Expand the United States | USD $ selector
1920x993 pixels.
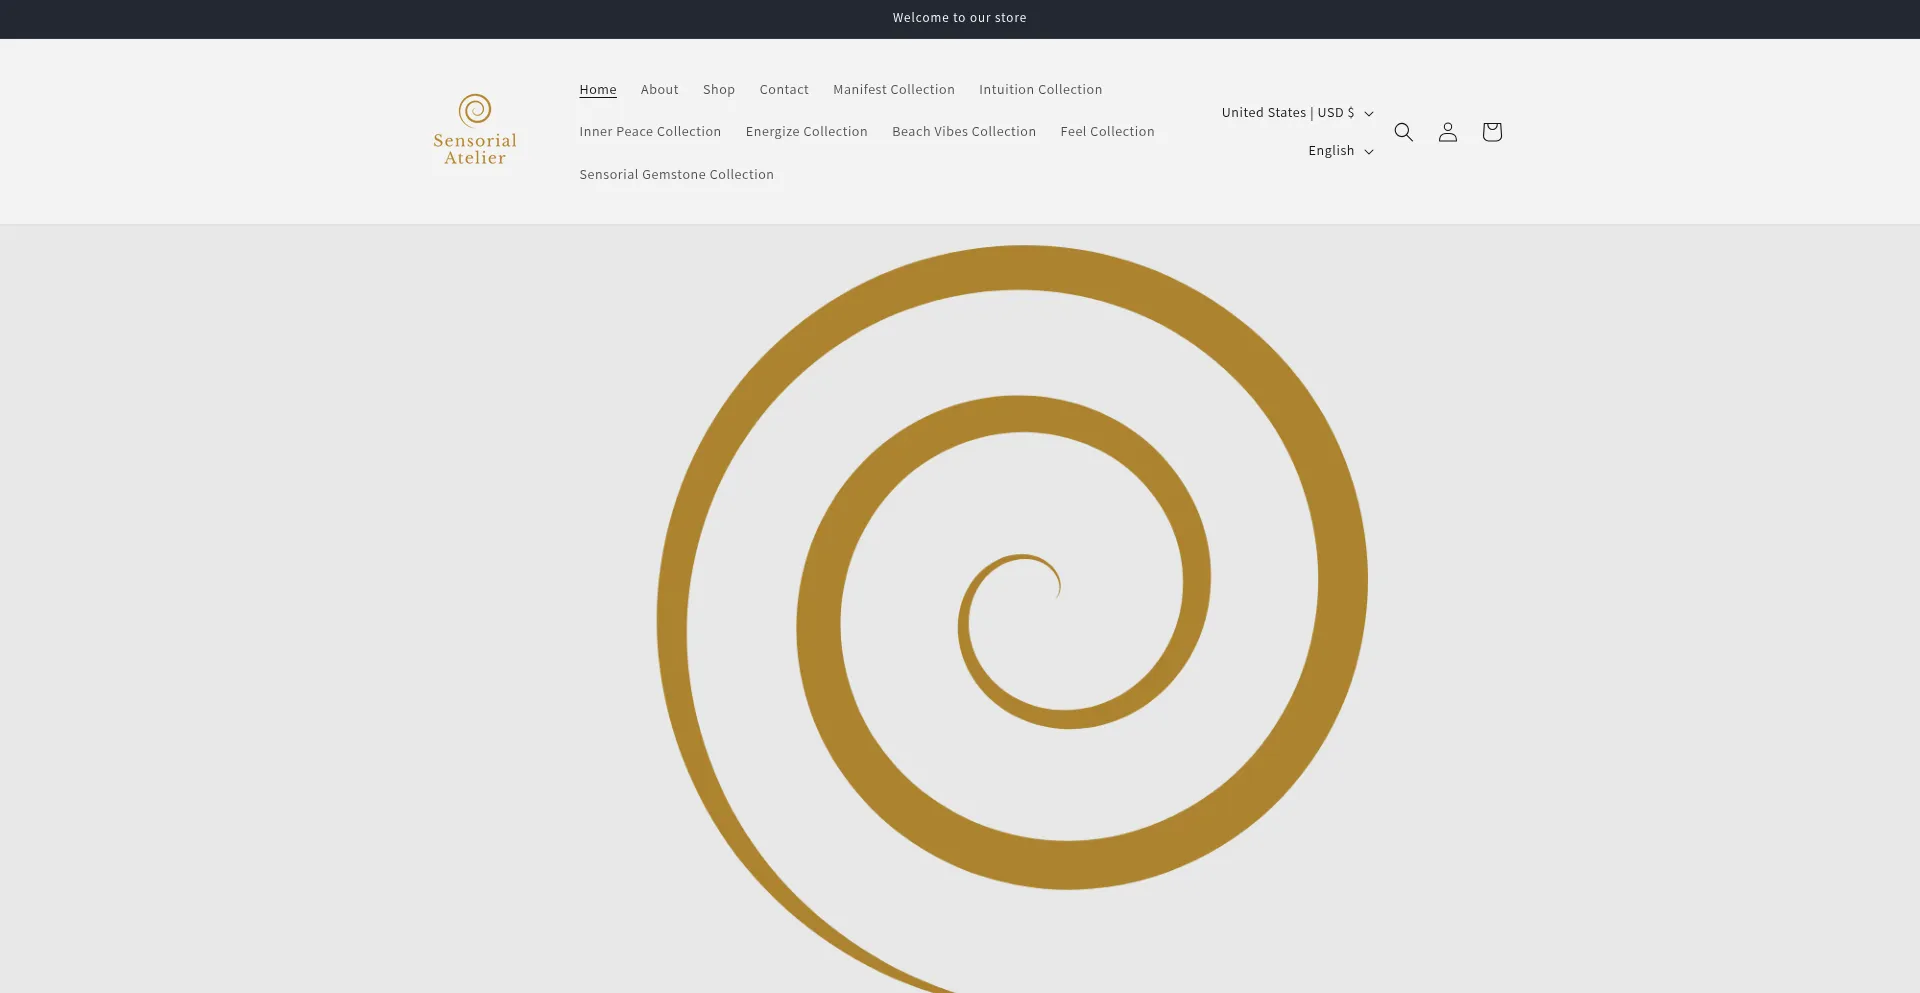click(1296, 113)
